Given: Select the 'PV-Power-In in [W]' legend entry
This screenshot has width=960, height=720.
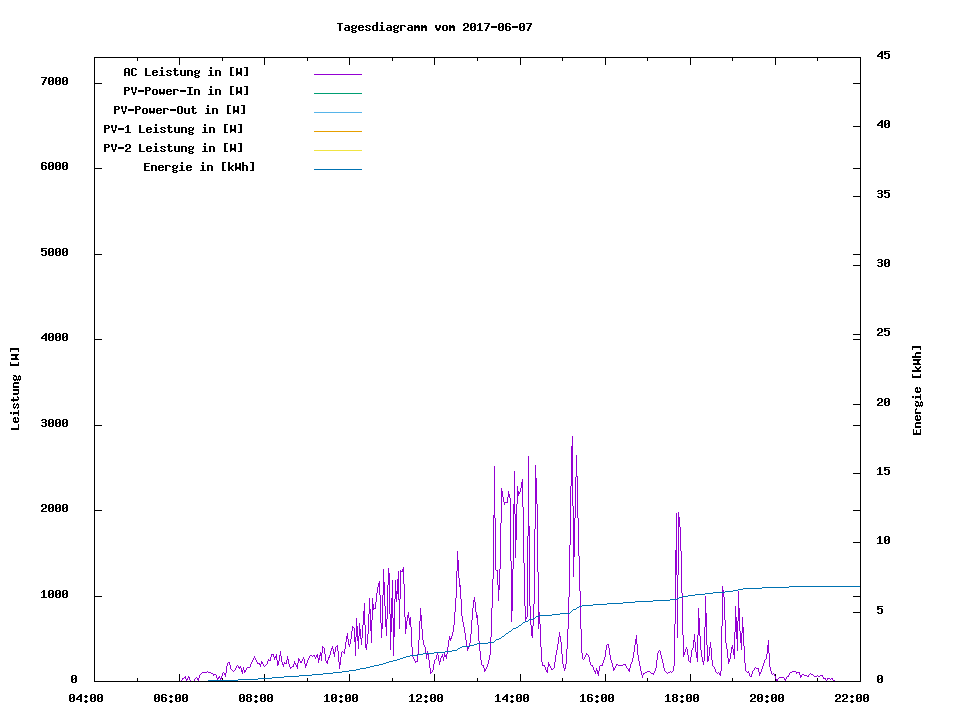Looking at the screenshot, I should pyautogui.click(x=186, y=91).
